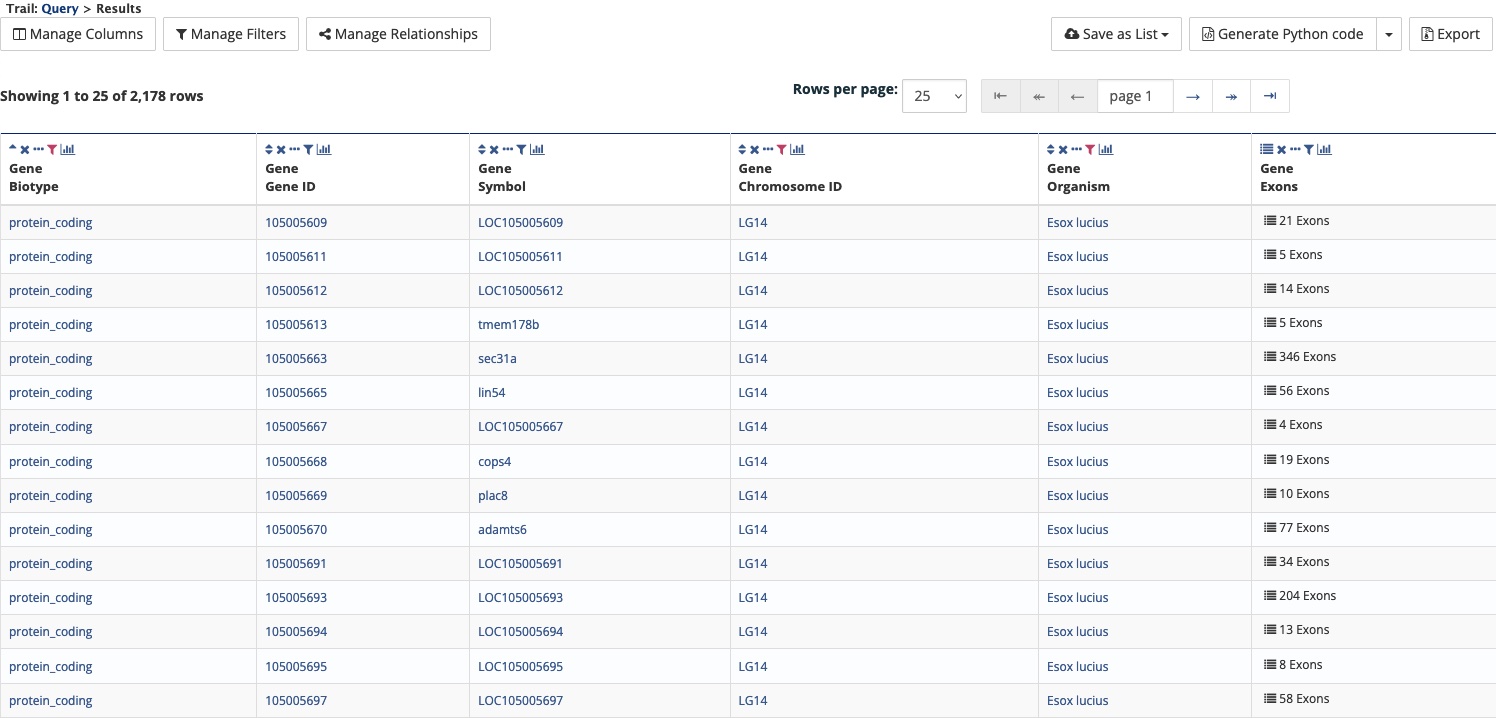Open filter for Gene Biotype column
The height and width of the screenshot is (718, 1496).
53,150
